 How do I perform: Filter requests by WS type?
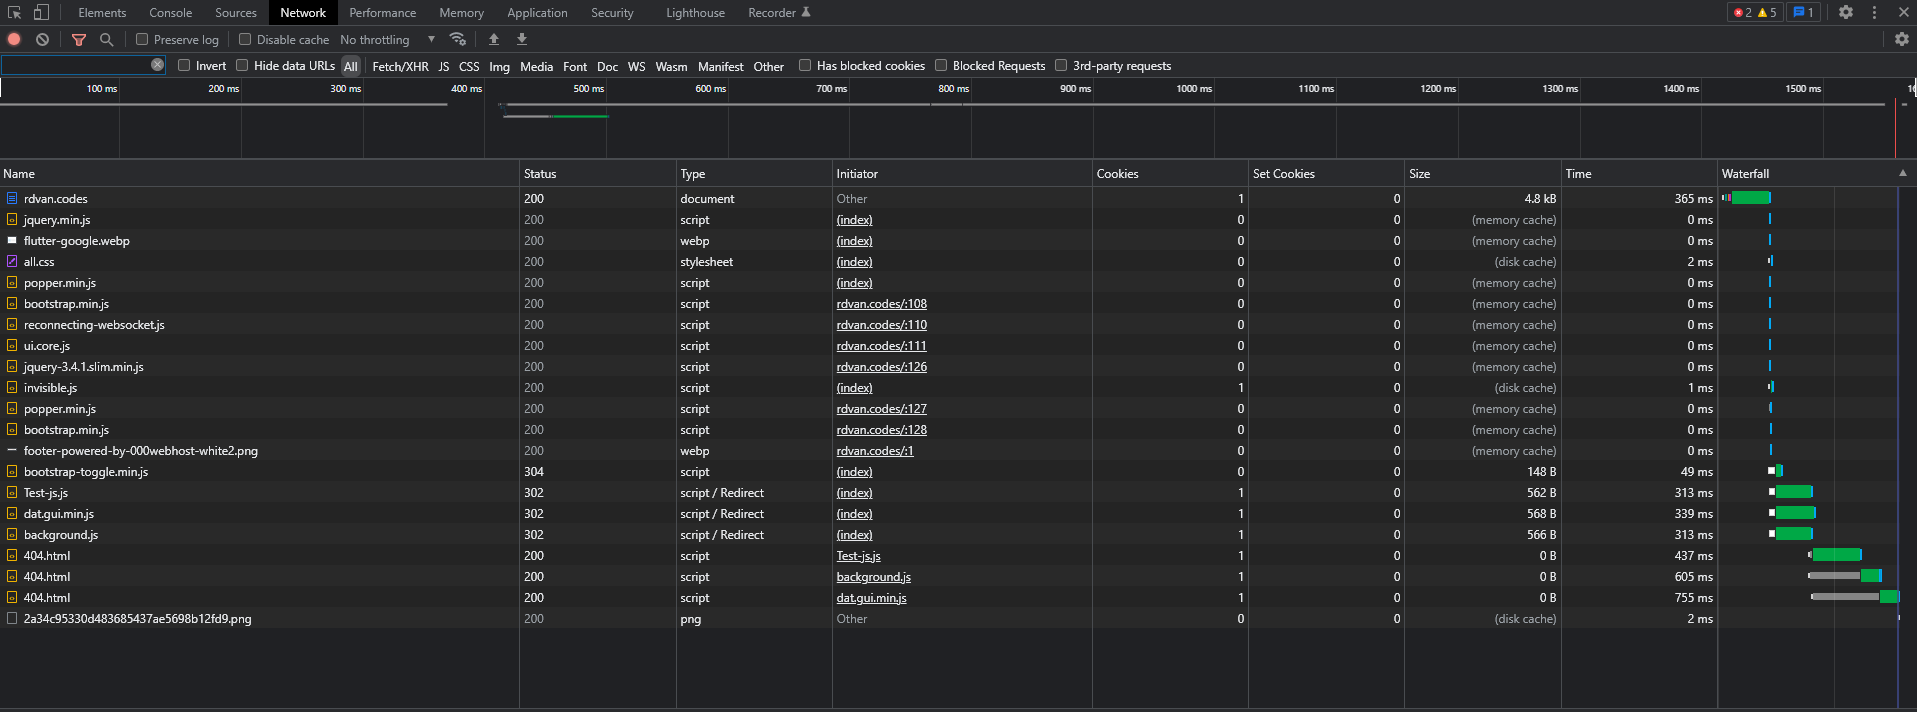[x=636, y=66]
